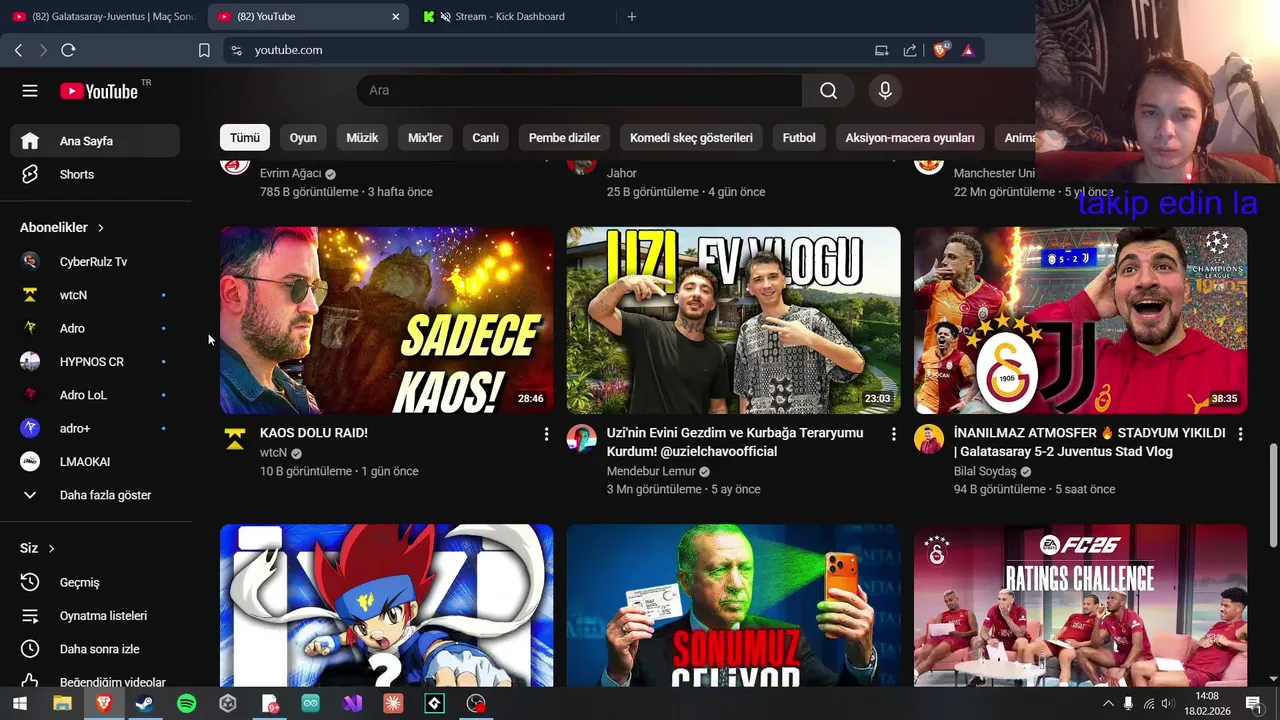Open İNANILMAZ ATMOSFER Galatasaray video title
Viewport: 1280px width, 720px height.
point(1089,442)
